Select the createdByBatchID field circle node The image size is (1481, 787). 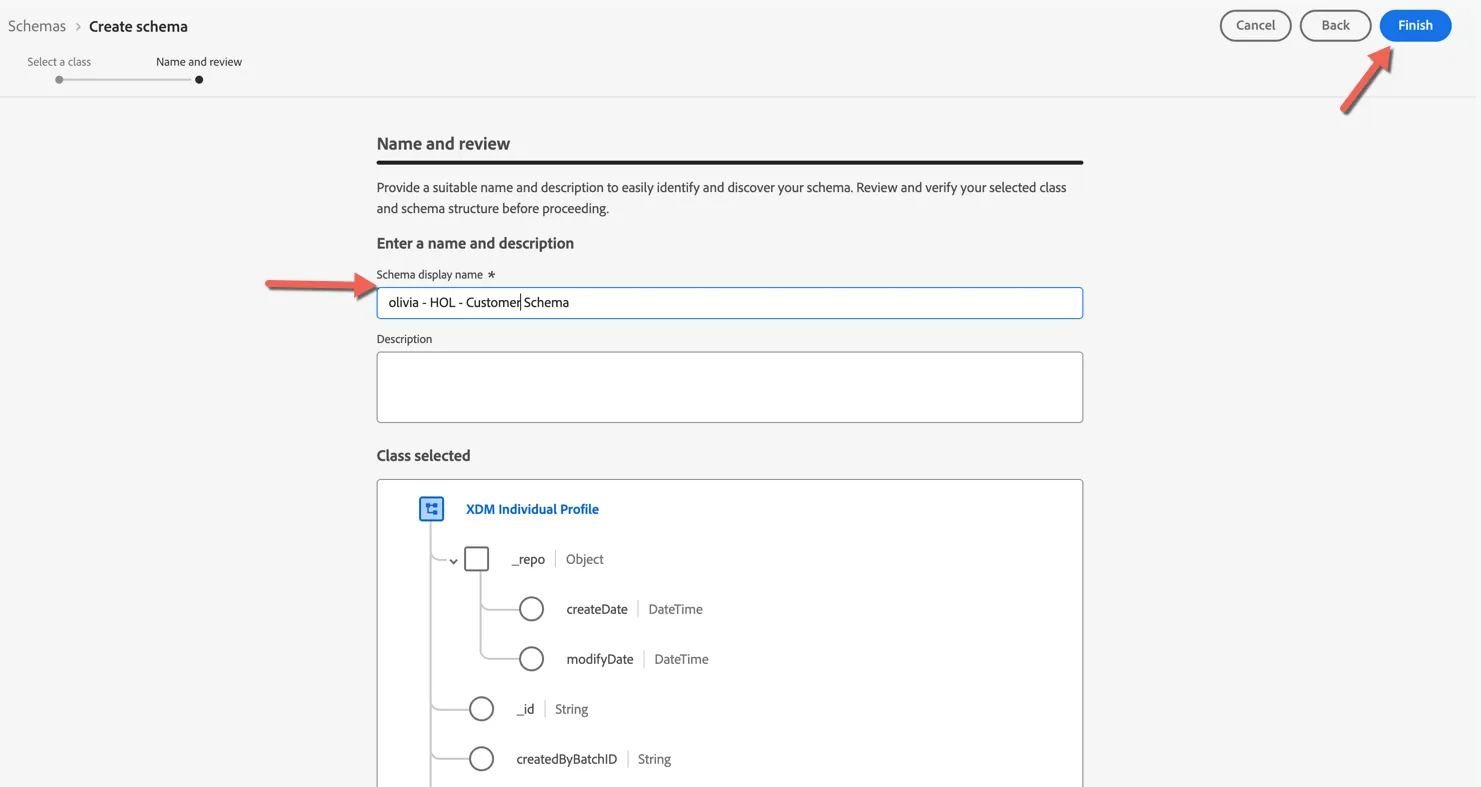click(482, 759)
